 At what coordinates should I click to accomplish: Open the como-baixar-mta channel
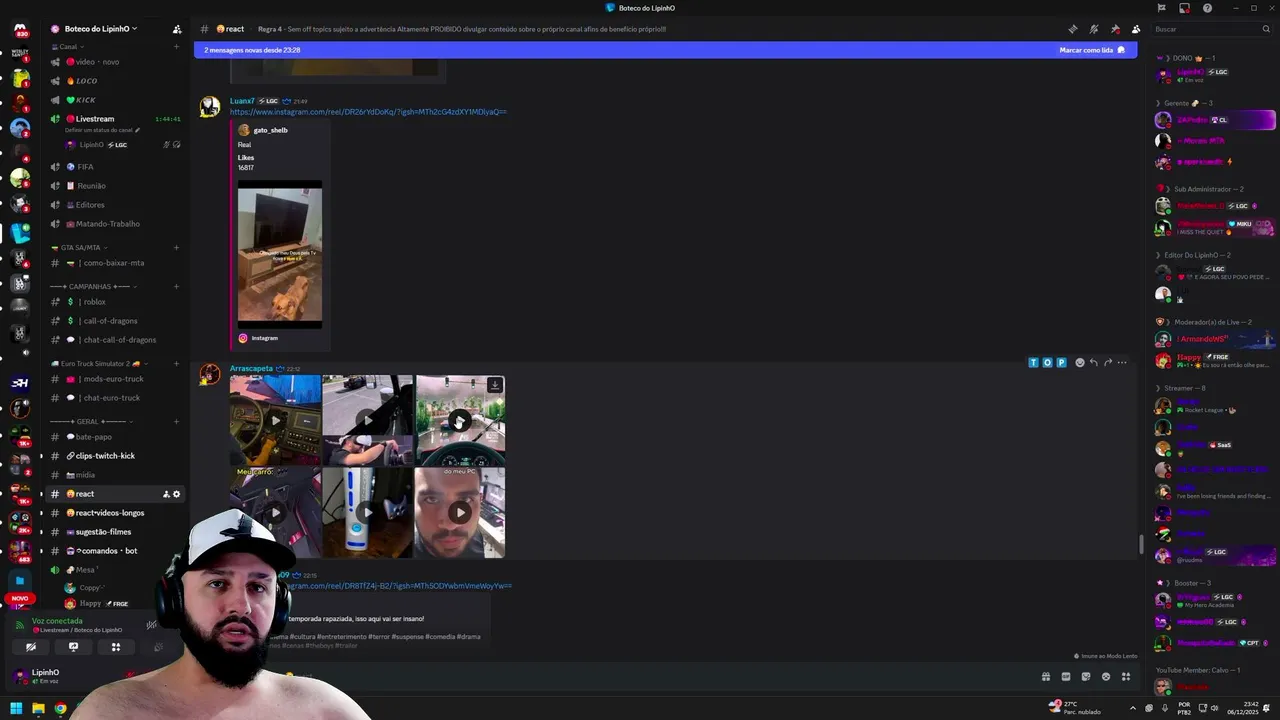[115, 263]
